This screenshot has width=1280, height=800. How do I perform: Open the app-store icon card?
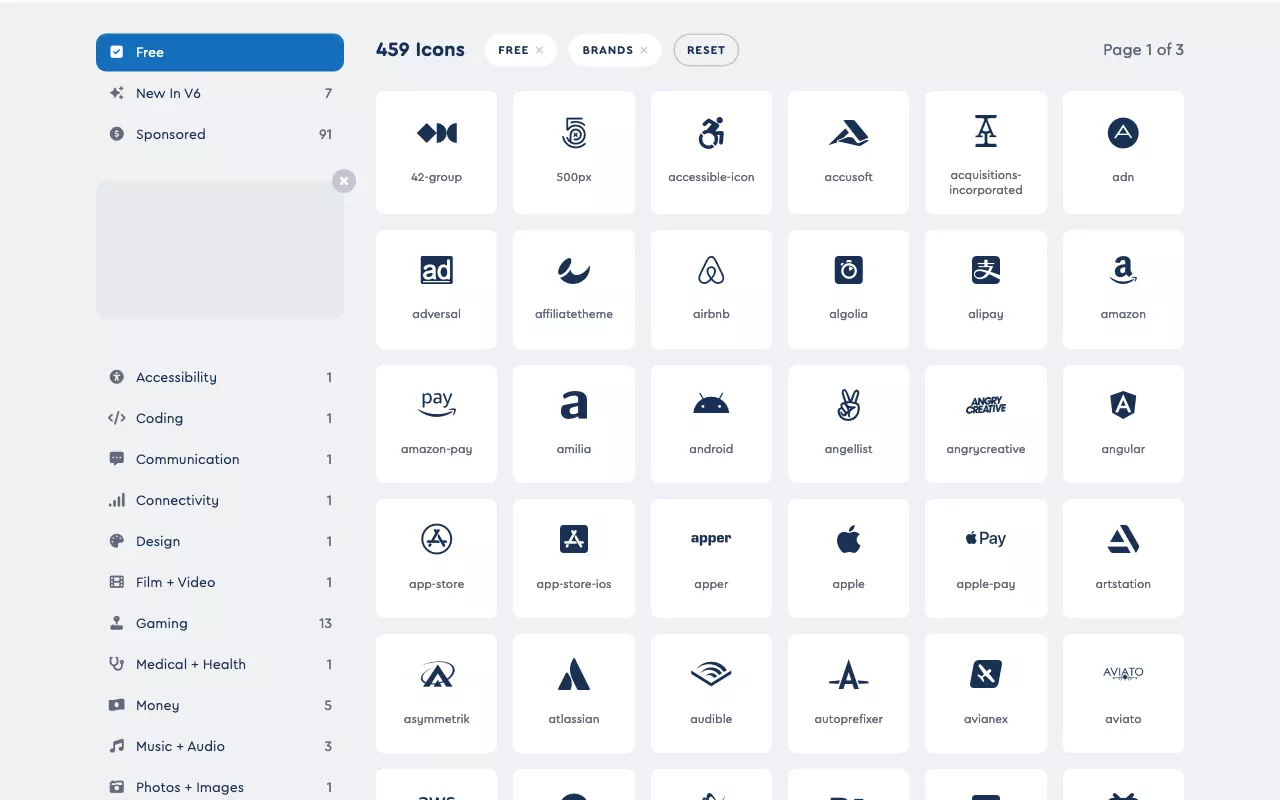[436, 558]
